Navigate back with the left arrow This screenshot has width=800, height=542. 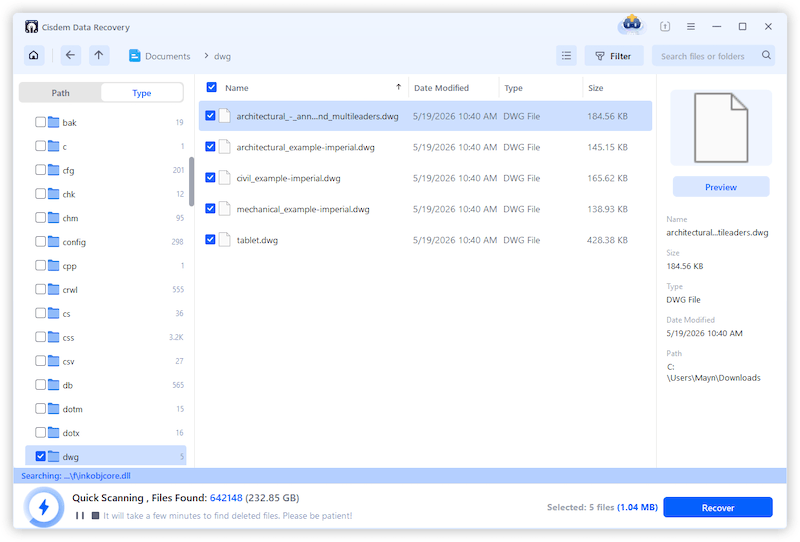pyautogui.click(x=70, y=55)
